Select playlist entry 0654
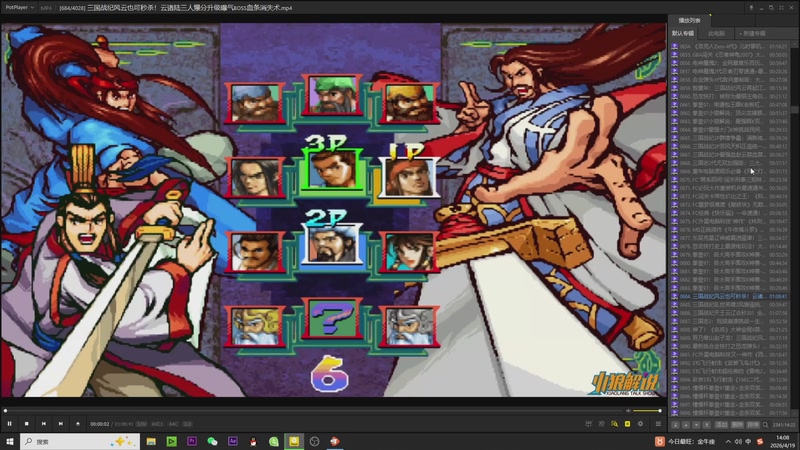This screenshot has width=800, height=450. 730,46
